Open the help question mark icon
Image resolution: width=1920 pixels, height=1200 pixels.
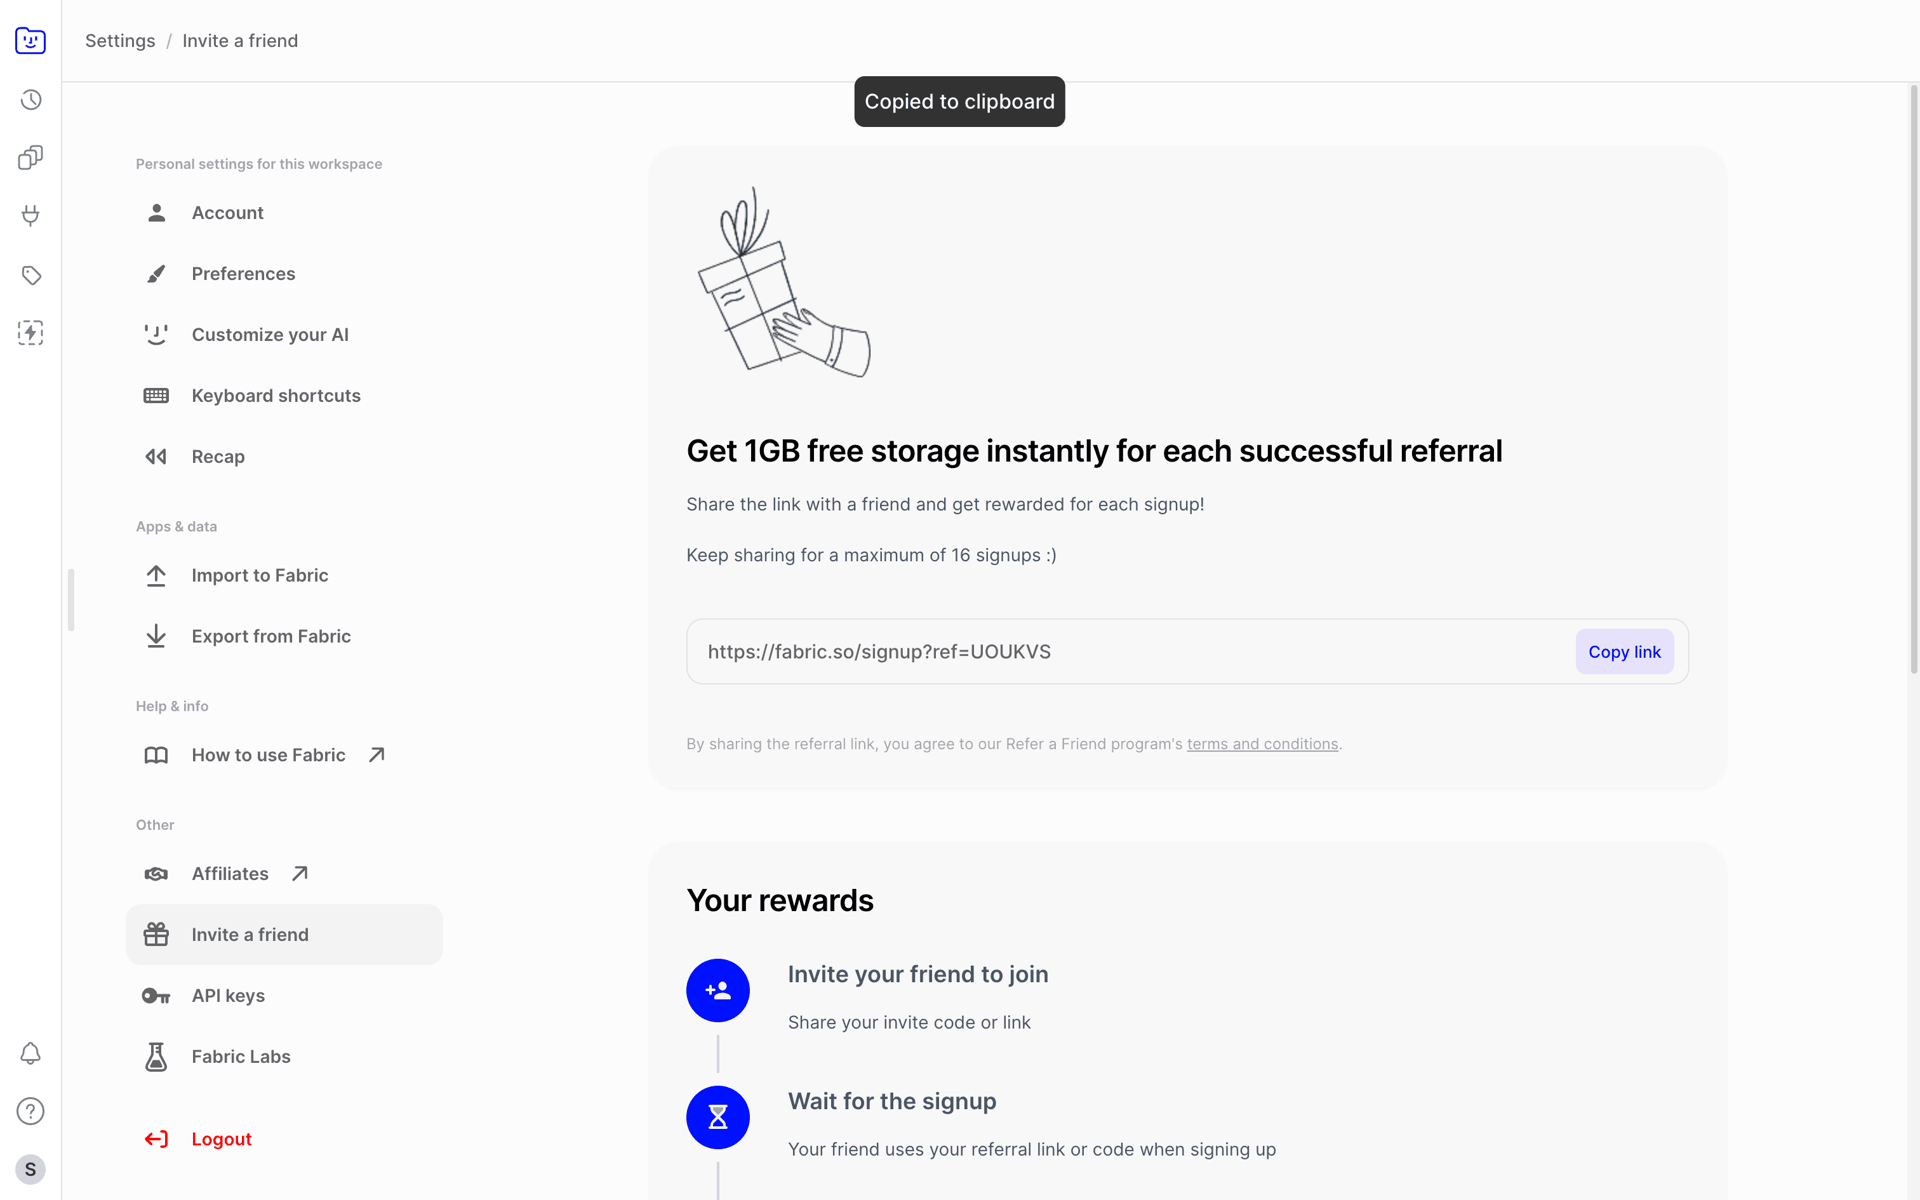tap(31, 1111)
